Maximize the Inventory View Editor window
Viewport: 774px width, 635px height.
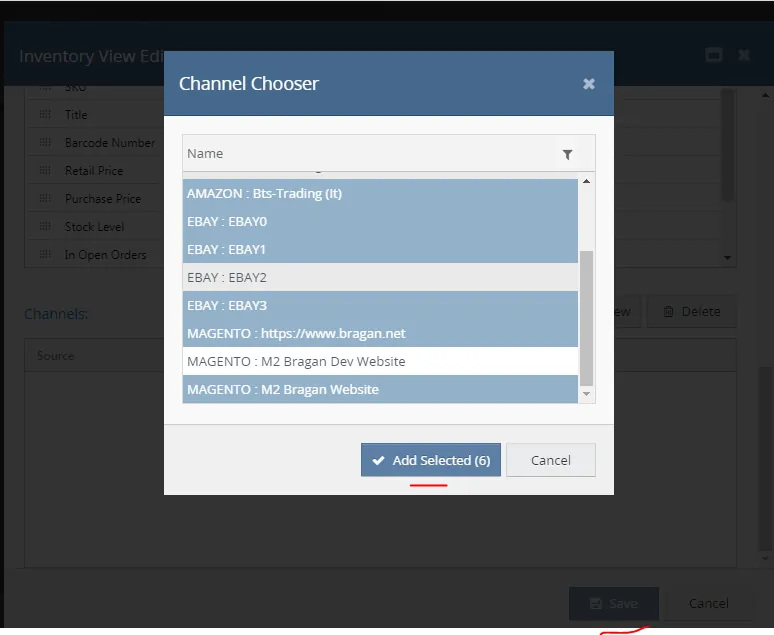[x=714, y=55]
